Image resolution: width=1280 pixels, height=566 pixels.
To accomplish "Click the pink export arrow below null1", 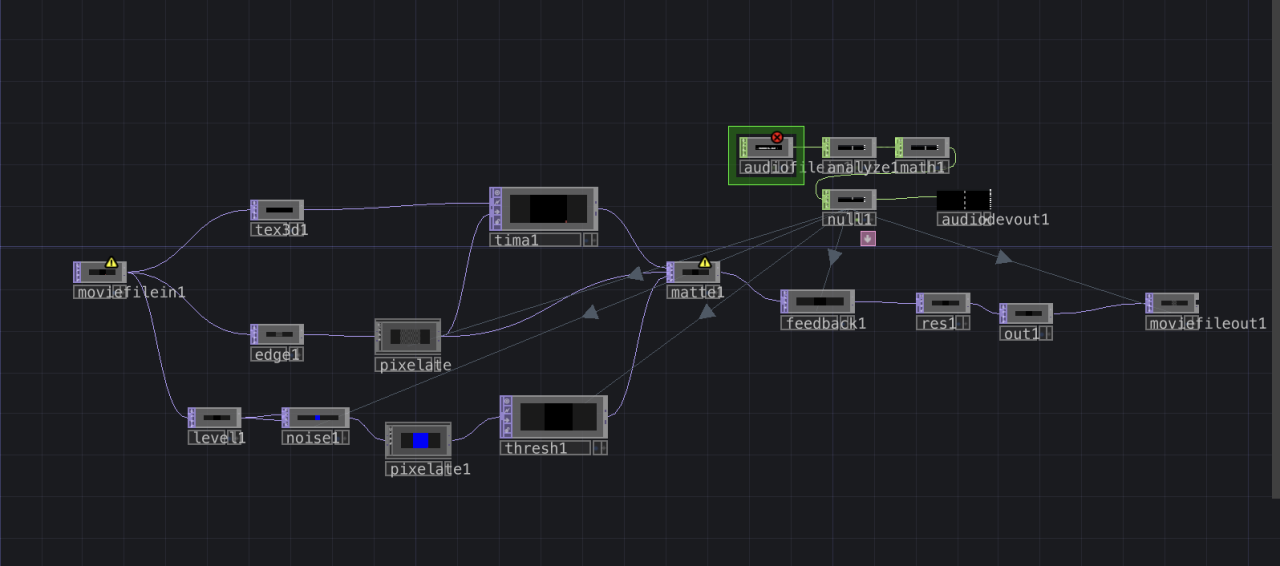I will coord(867,238).
